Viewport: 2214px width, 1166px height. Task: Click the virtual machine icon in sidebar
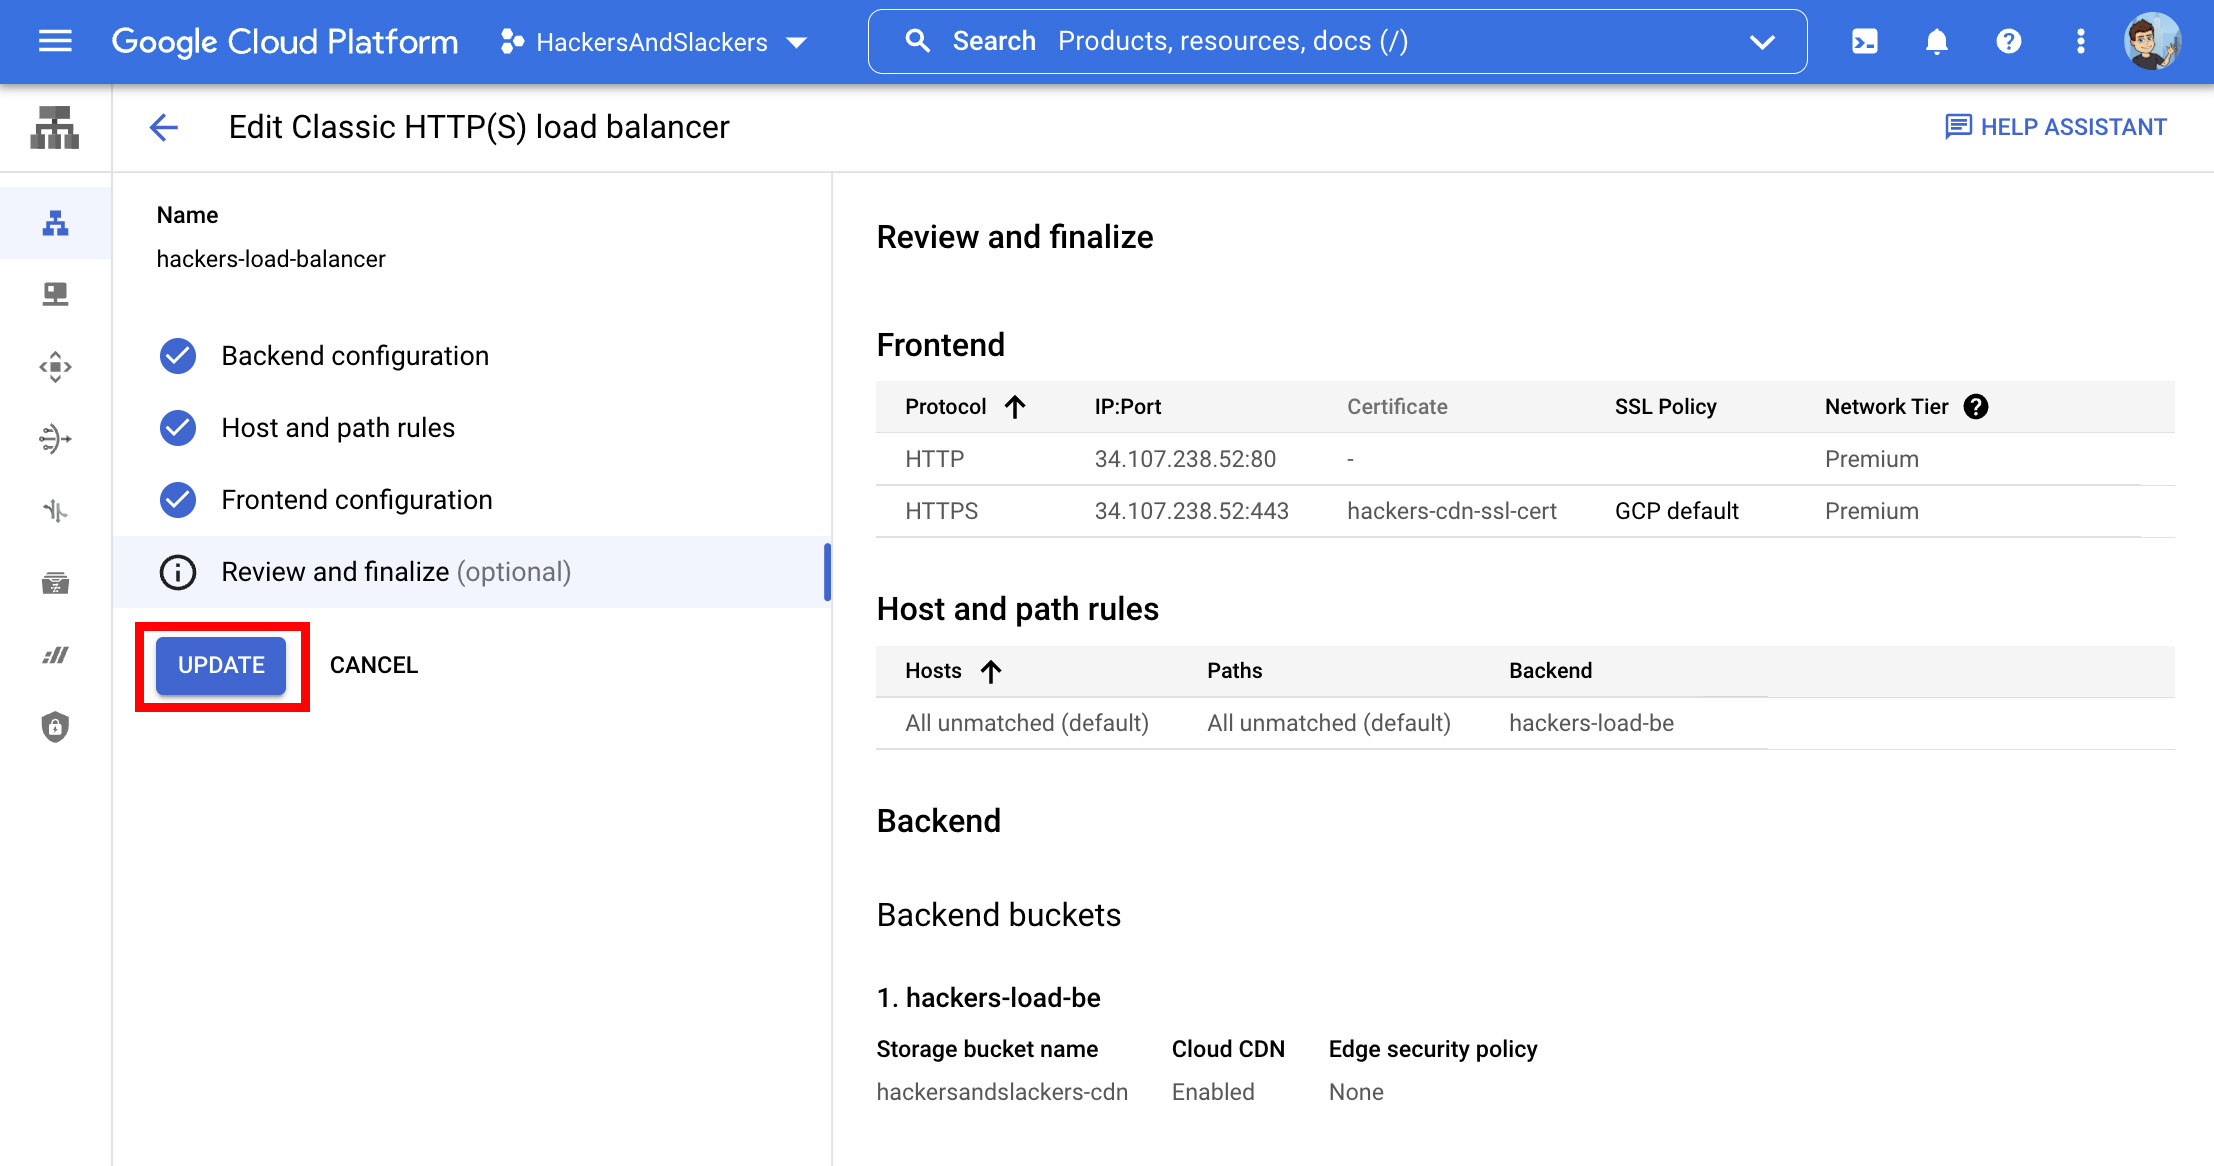pyautogui.click(x=54, y=293)
